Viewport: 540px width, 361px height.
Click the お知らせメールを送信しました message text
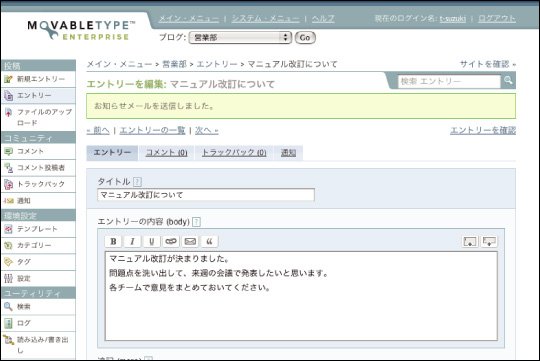pos(154,106)
